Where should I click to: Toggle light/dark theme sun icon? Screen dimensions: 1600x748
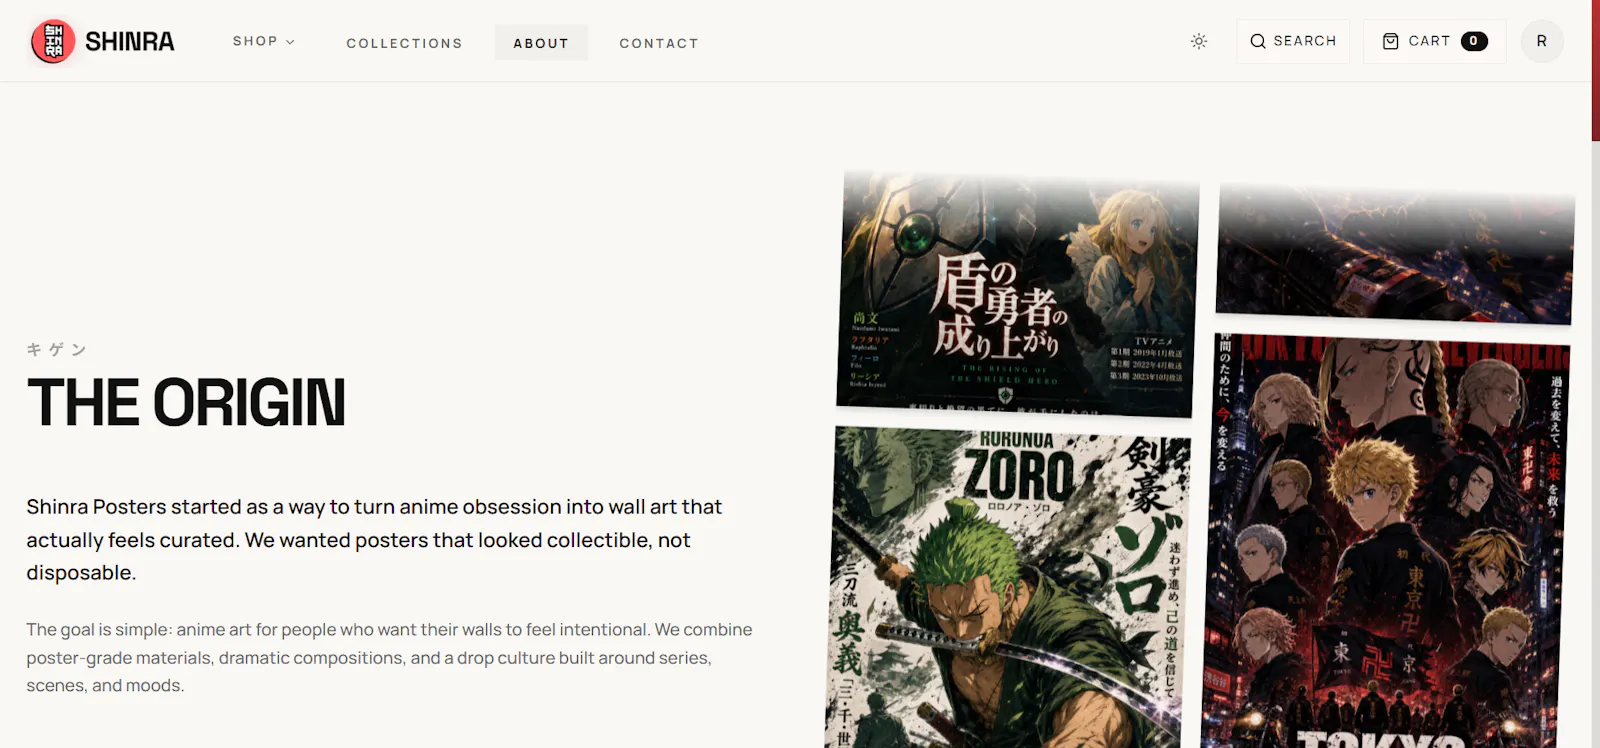1199,41
